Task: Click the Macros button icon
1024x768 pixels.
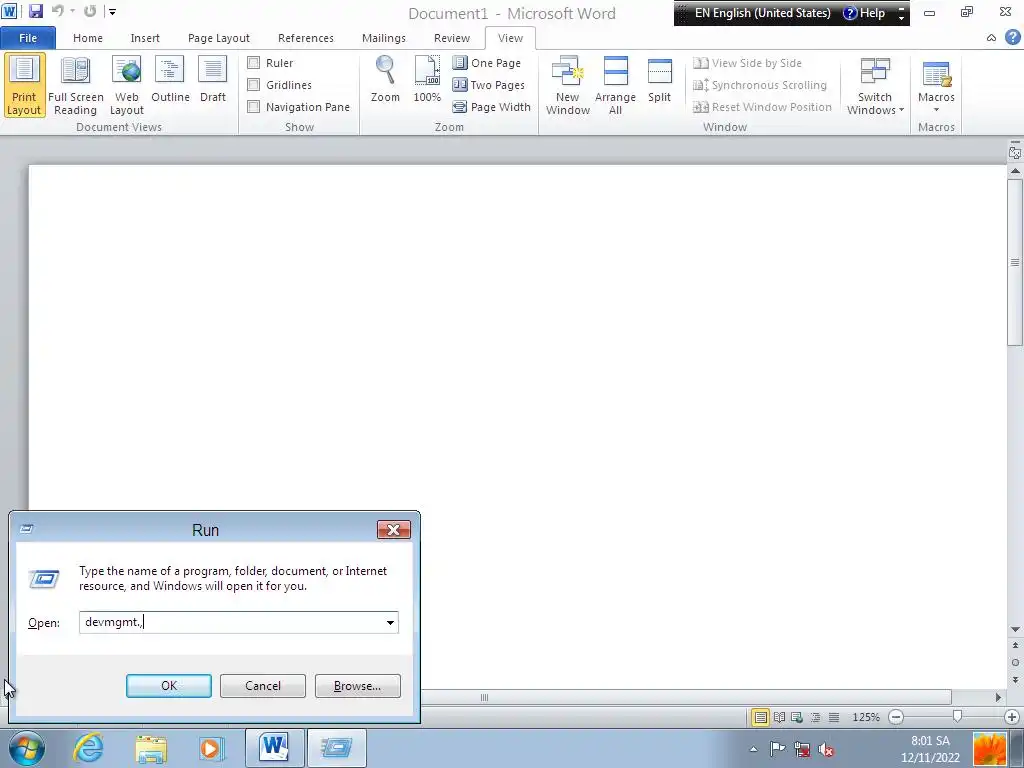Action: 936,74
